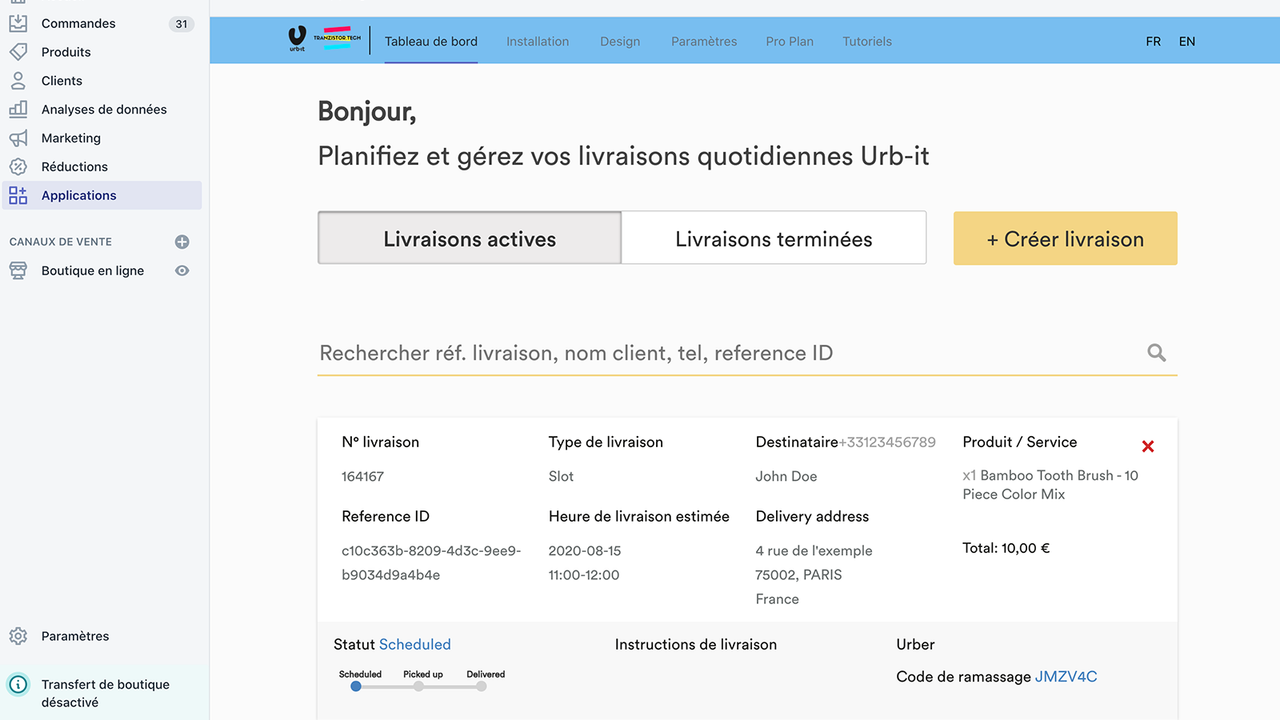
Task: Open the Installation tab
Action: click(537, 41)
